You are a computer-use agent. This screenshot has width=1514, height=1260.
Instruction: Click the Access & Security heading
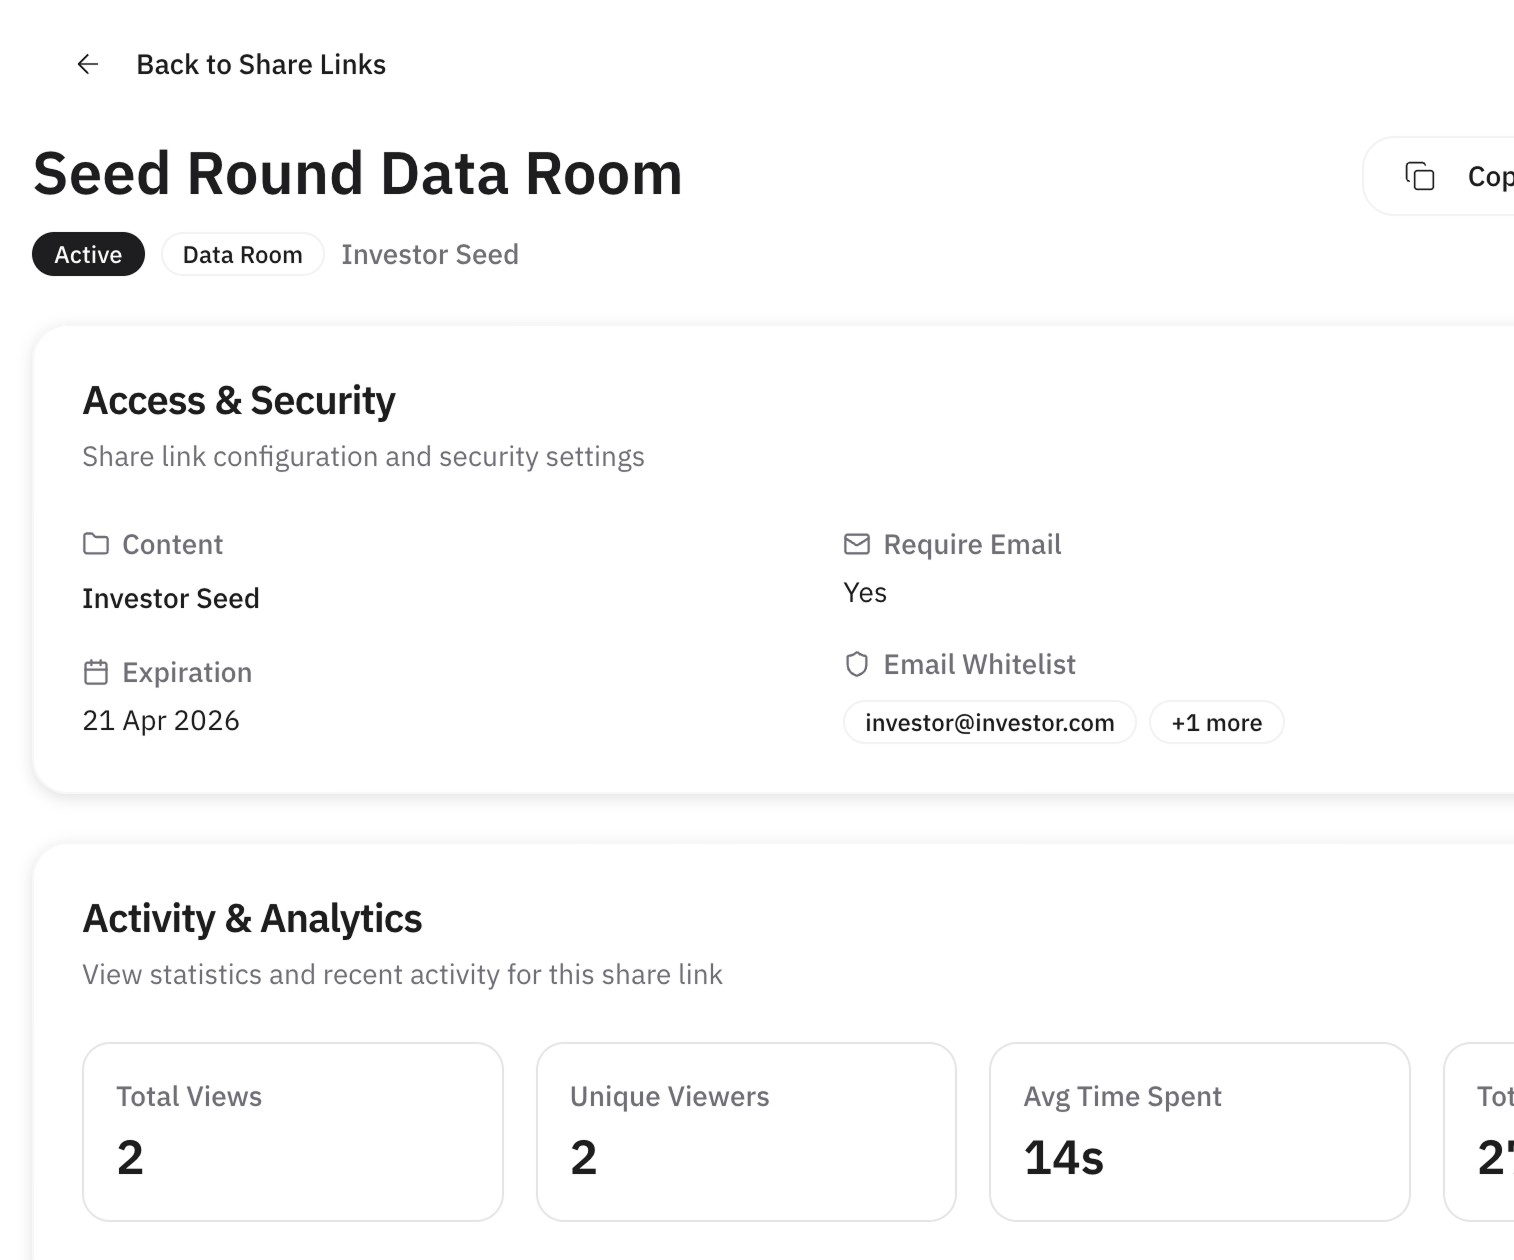tap(239, 400)
